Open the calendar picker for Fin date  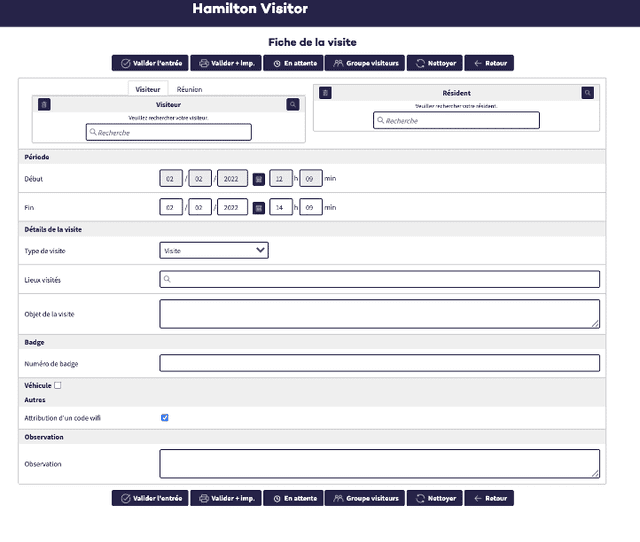pos(259,208)
